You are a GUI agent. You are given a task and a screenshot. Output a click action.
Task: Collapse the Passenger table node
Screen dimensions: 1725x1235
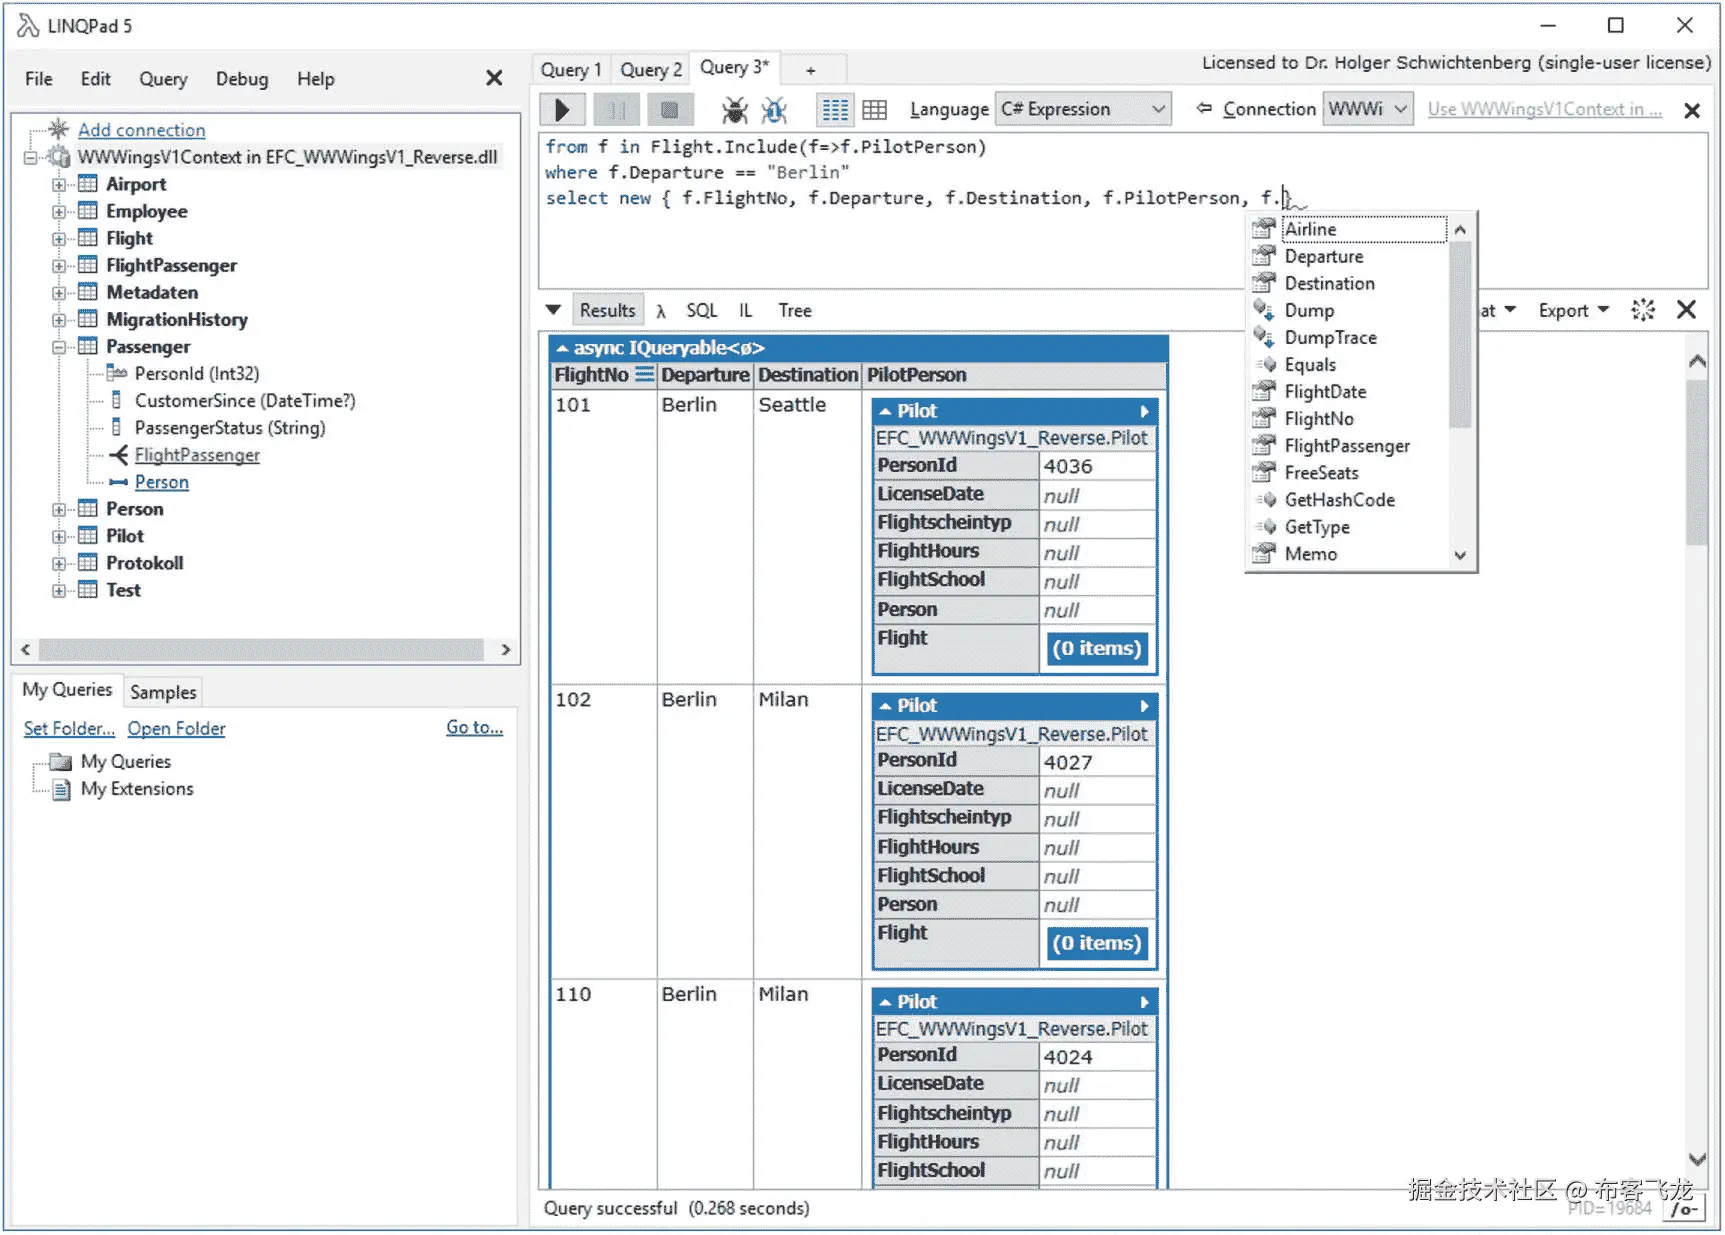pyautogui.click(x=59, y=347)
